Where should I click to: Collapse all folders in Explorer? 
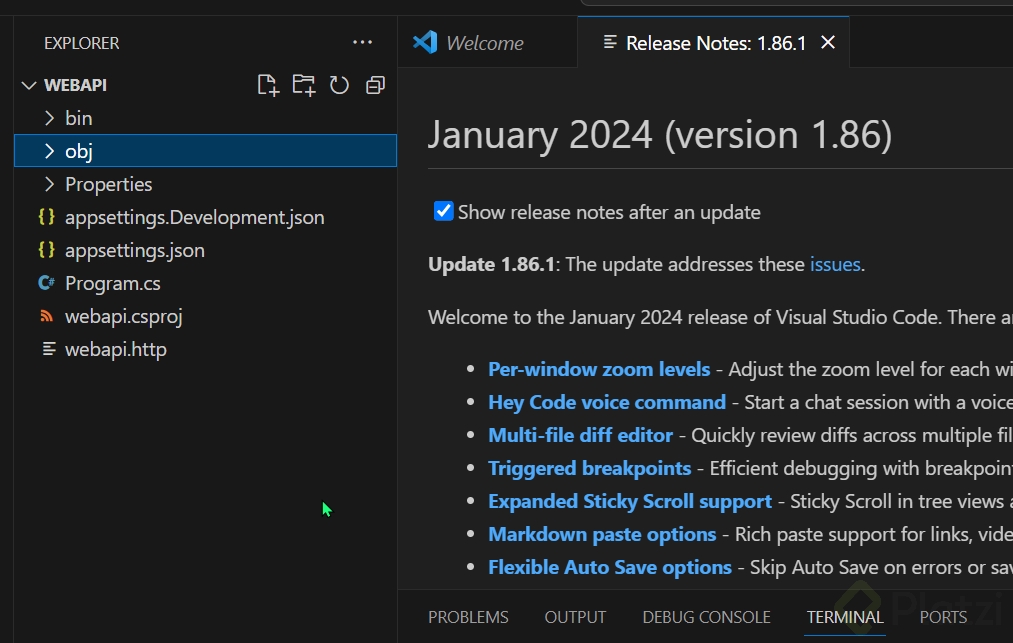375,85
